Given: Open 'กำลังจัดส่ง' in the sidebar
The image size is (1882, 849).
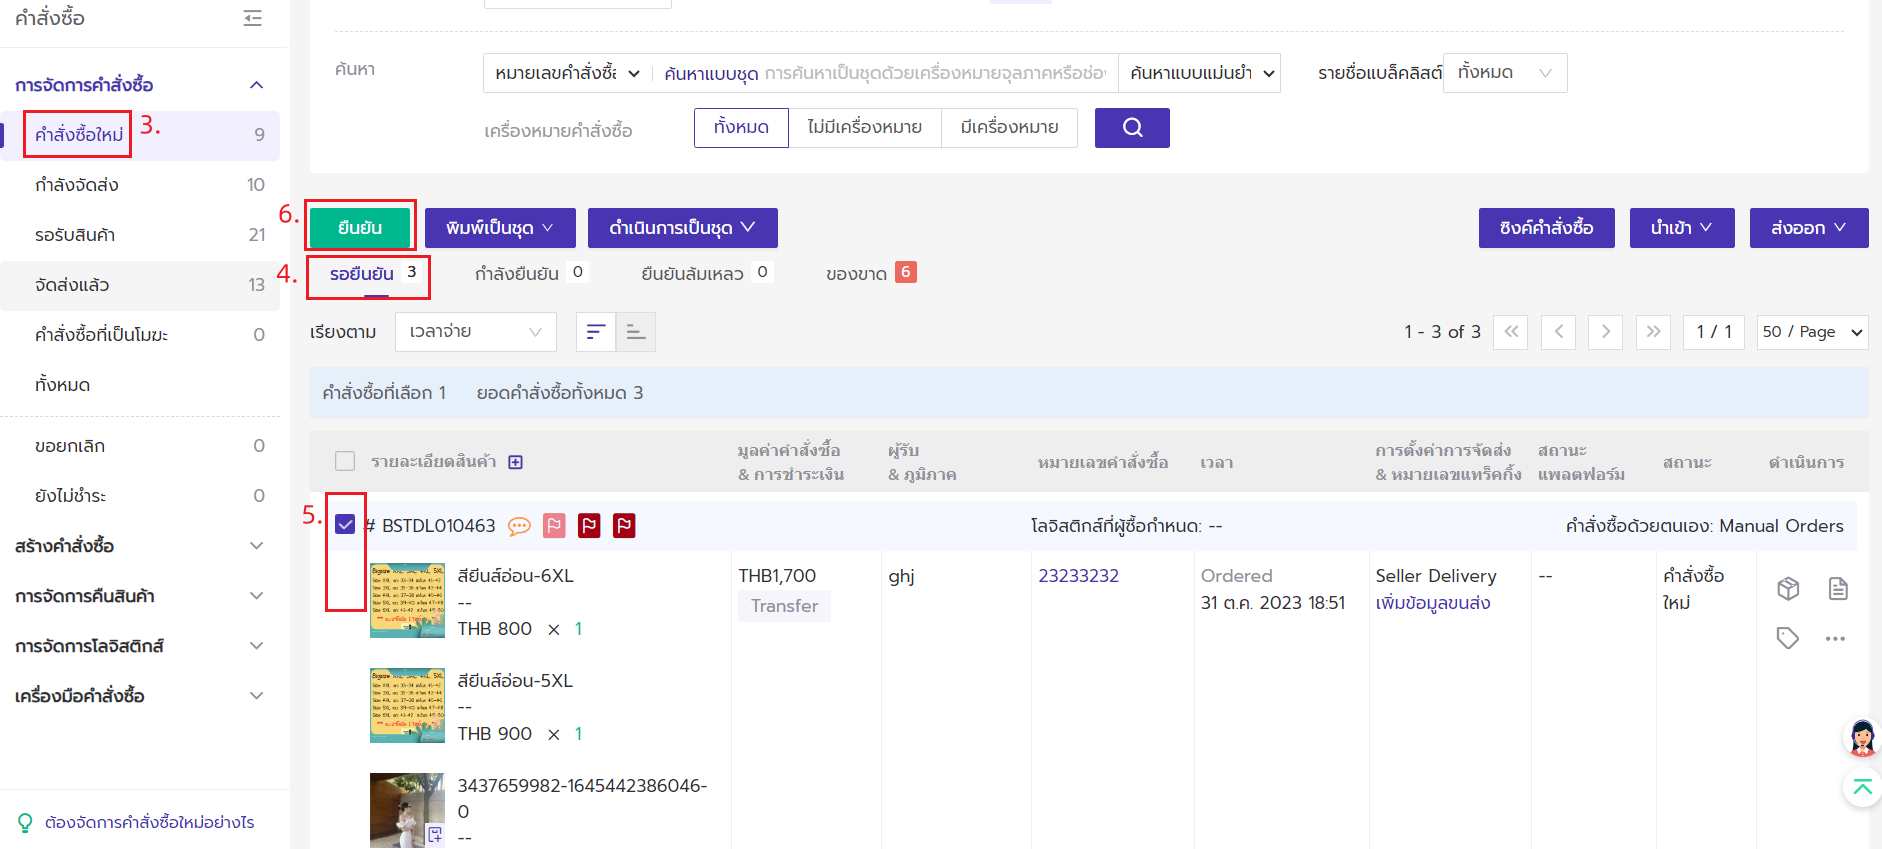Looking at the screenshot, I should pyautogui.click(x=77, y=185).
